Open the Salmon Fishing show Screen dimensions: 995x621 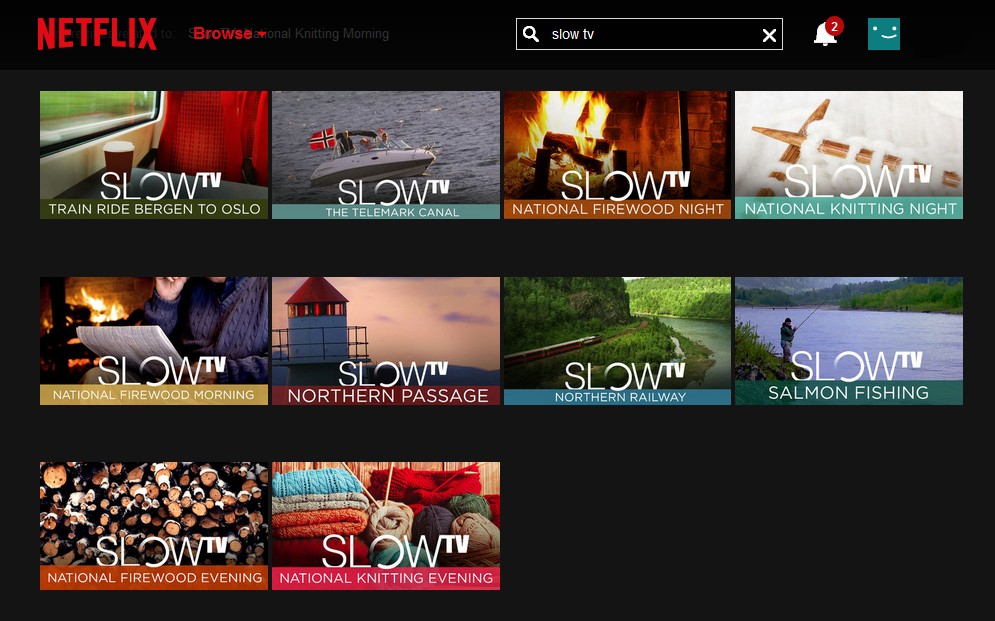(x=849, y=341)
